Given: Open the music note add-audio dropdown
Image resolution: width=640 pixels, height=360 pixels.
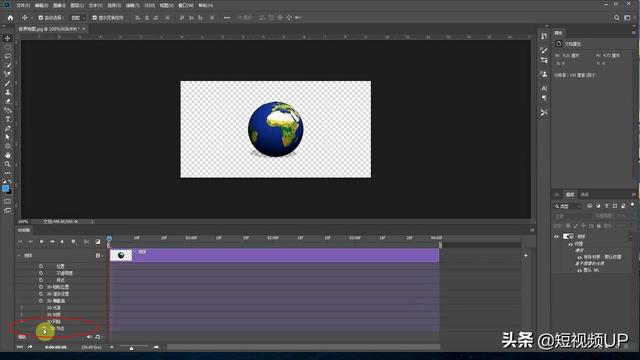Looking at the screenshot, I should click(98, 337).
